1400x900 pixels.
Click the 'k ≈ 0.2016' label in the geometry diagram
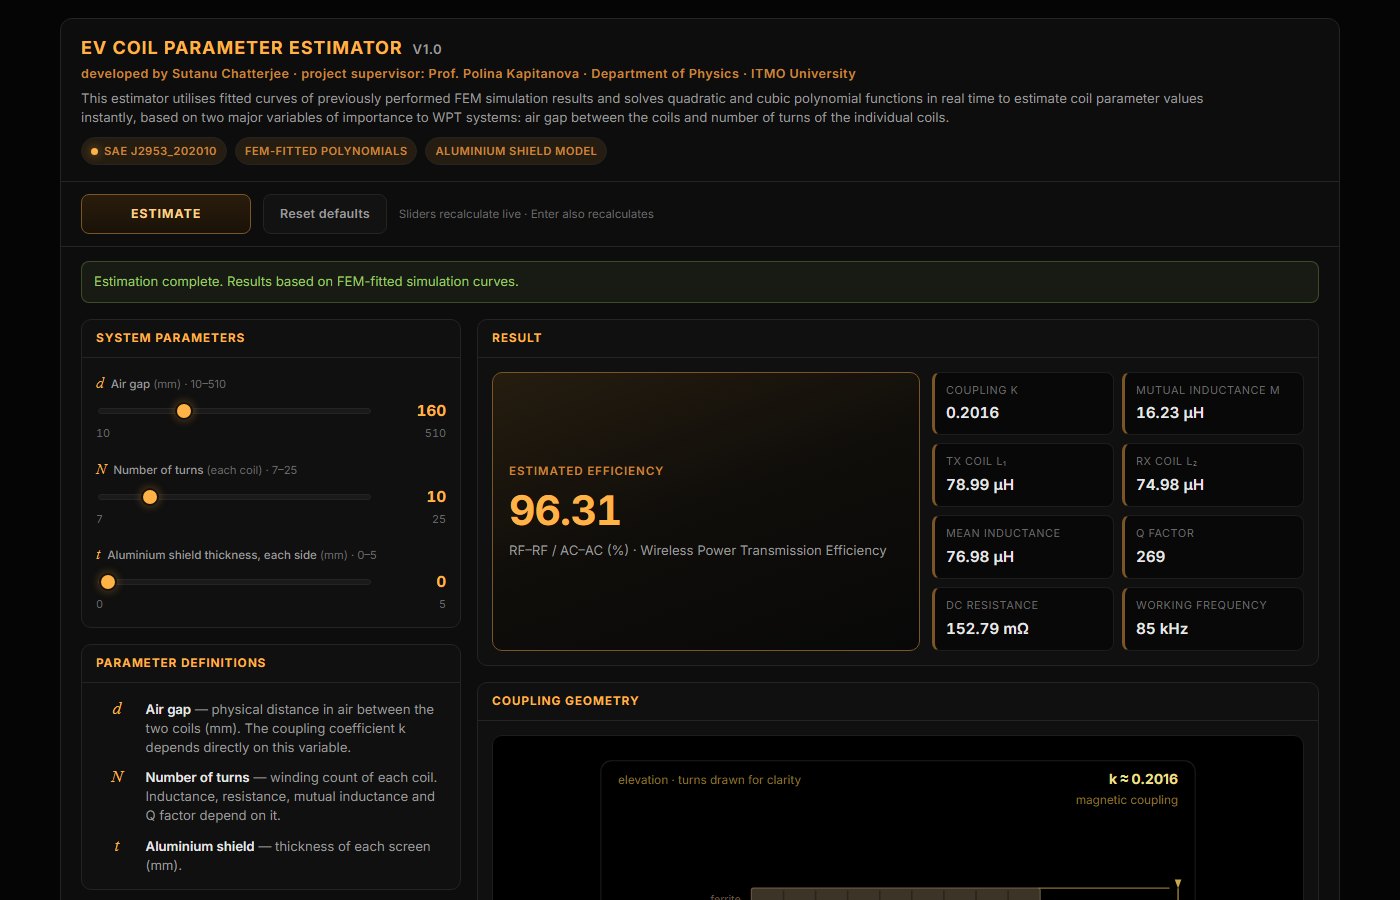click(1143, 779)
